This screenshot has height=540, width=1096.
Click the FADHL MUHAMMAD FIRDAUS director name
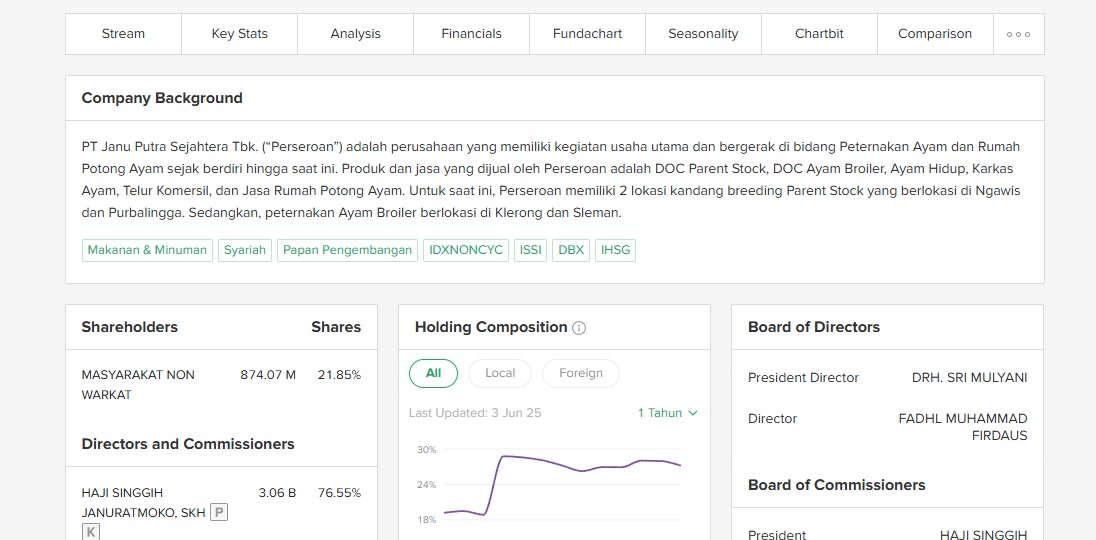point(963,428)
